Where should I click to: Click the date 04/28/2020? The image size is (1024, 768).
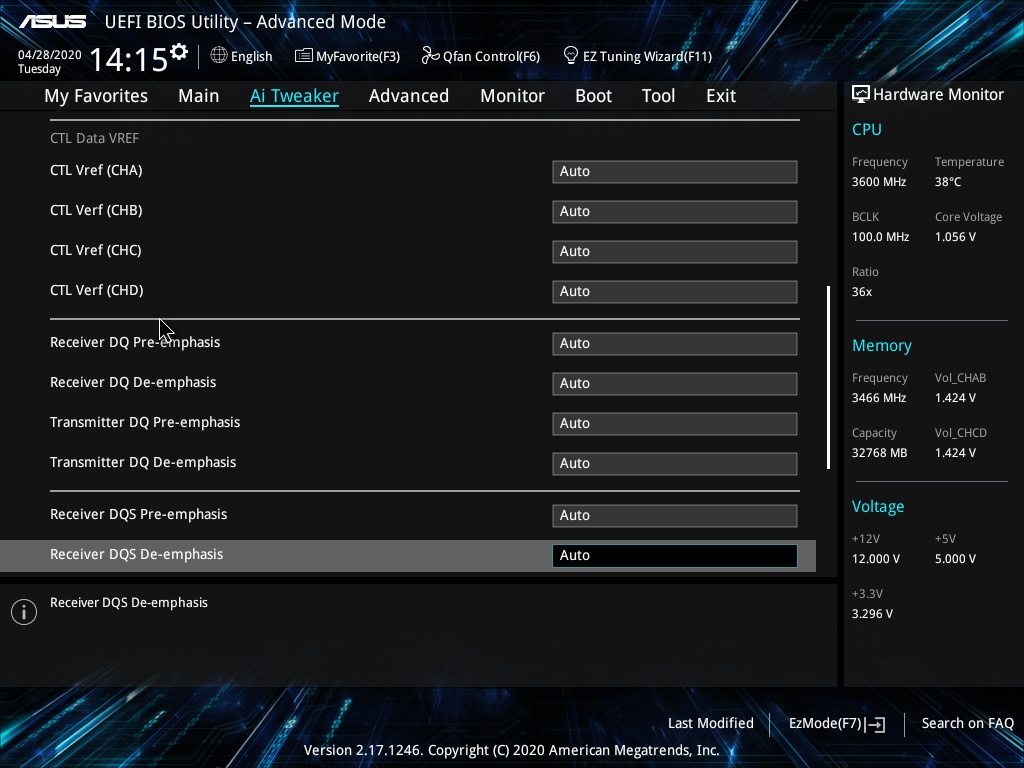pos(50,55)
